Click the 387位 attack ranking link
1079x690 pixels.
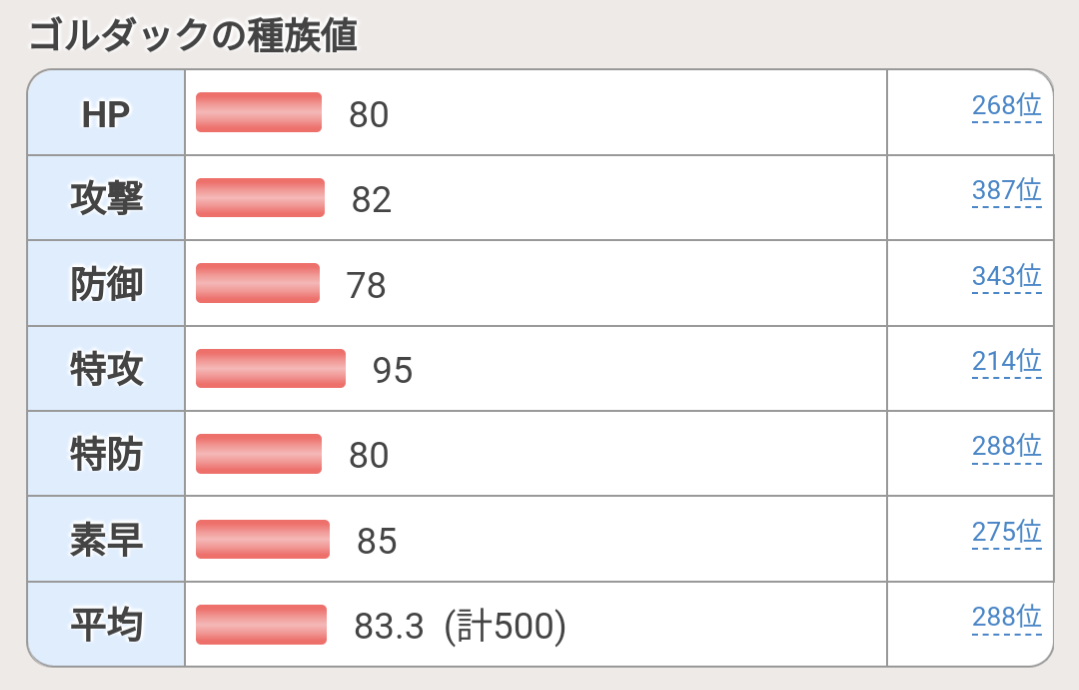[1006, 190]
